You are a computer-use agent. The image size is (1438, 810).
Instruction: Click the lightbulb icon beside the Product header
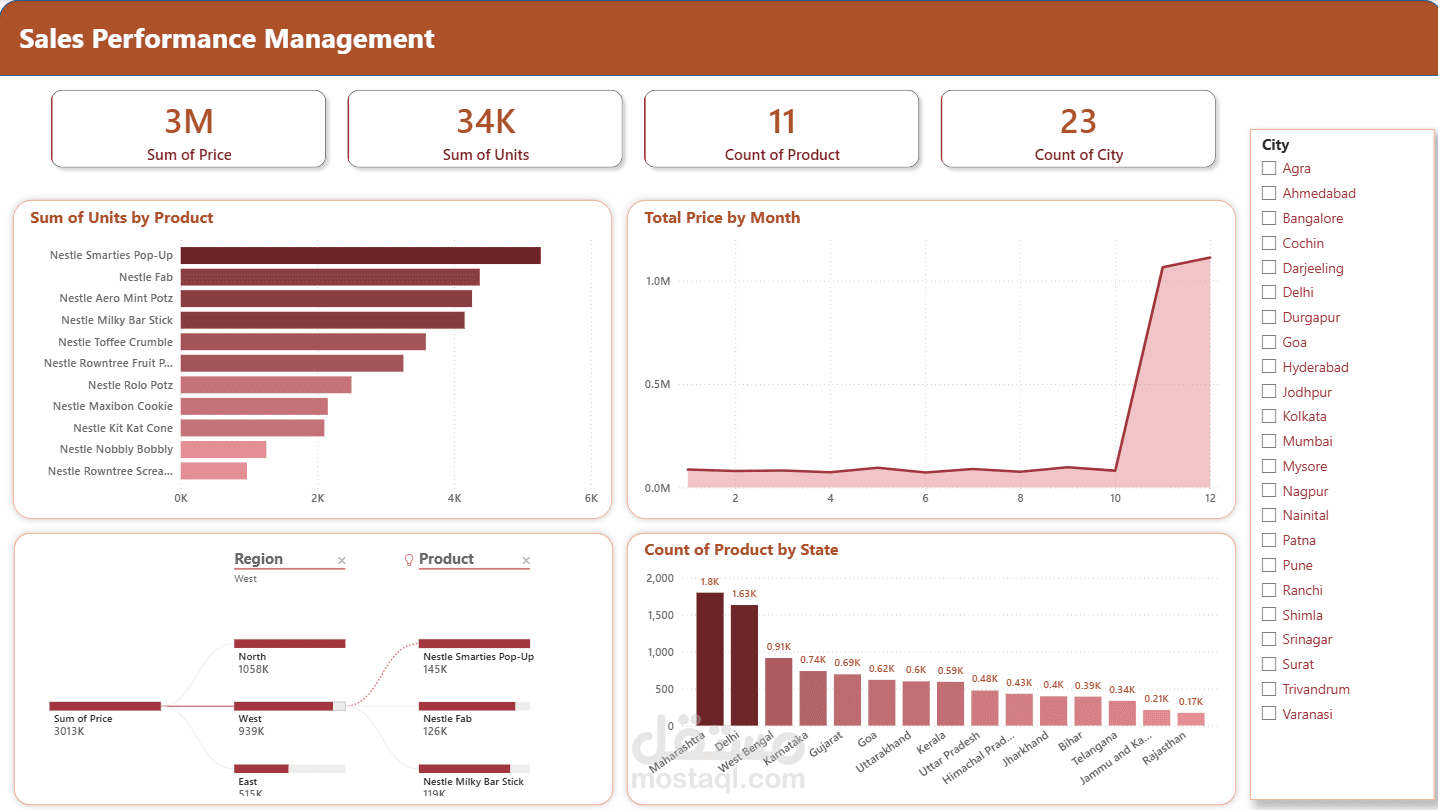pyautogui.click(x=408, y=560)
